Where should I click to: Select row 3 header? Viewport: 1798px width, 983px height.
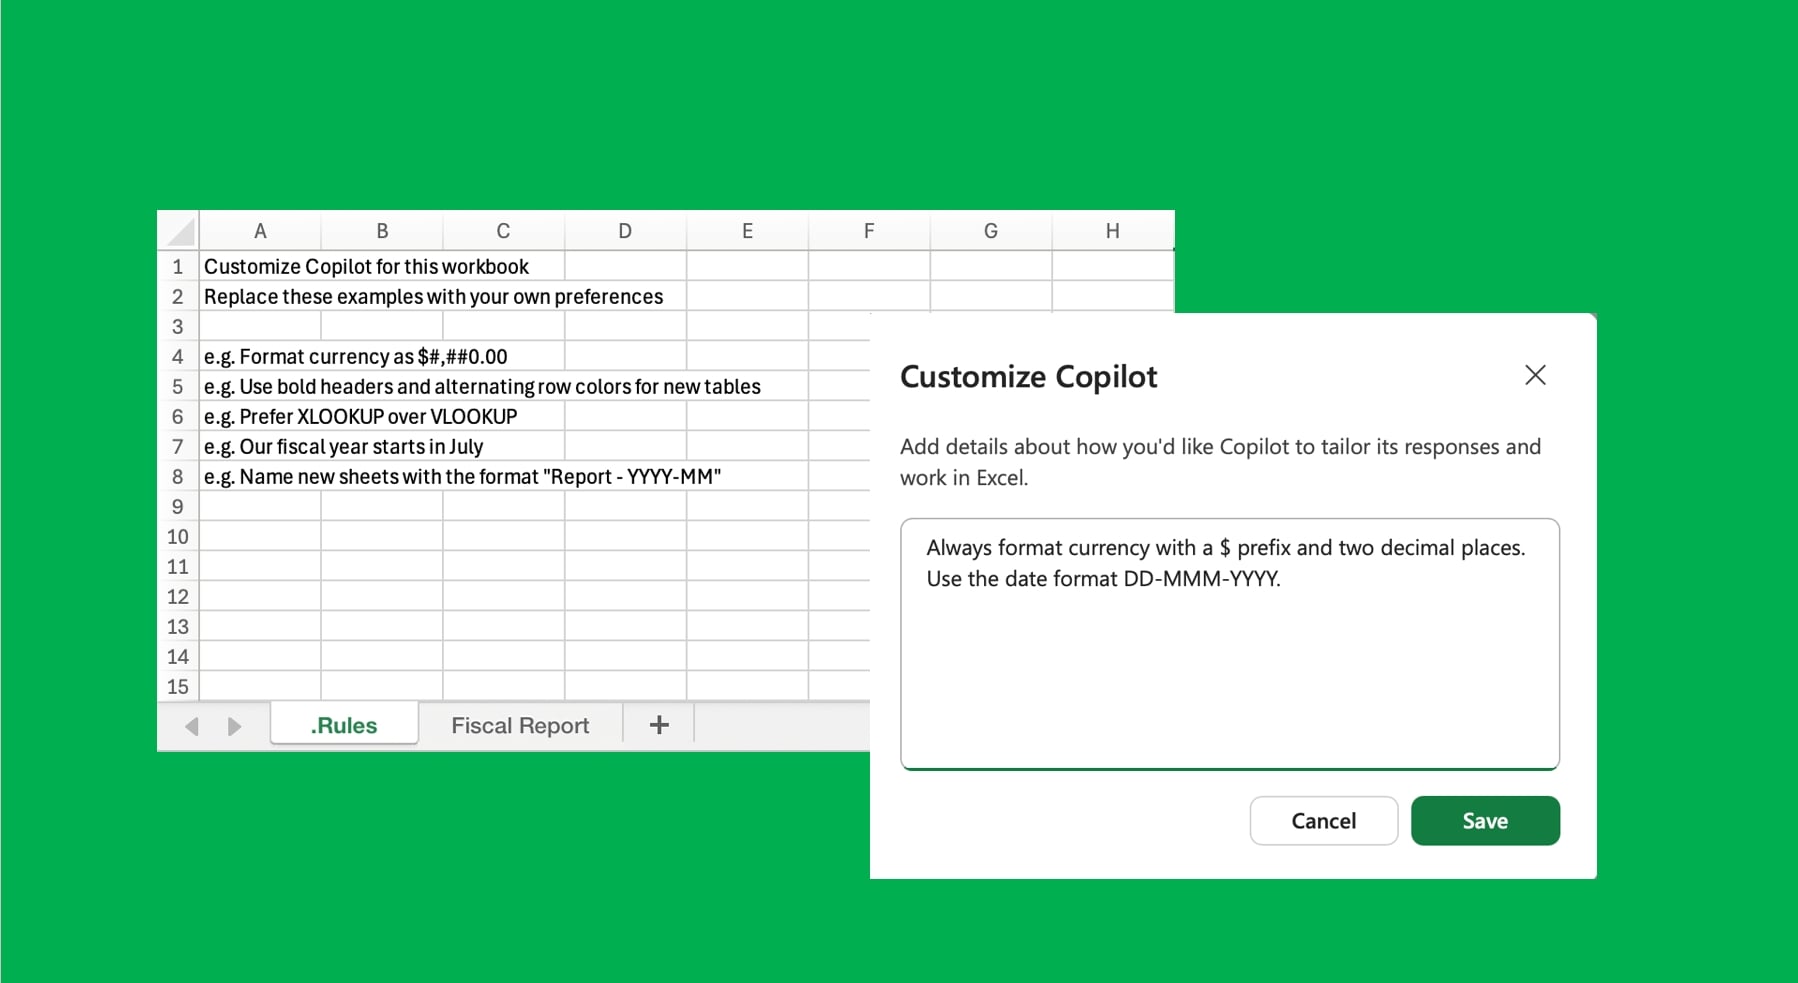[178, 326]
